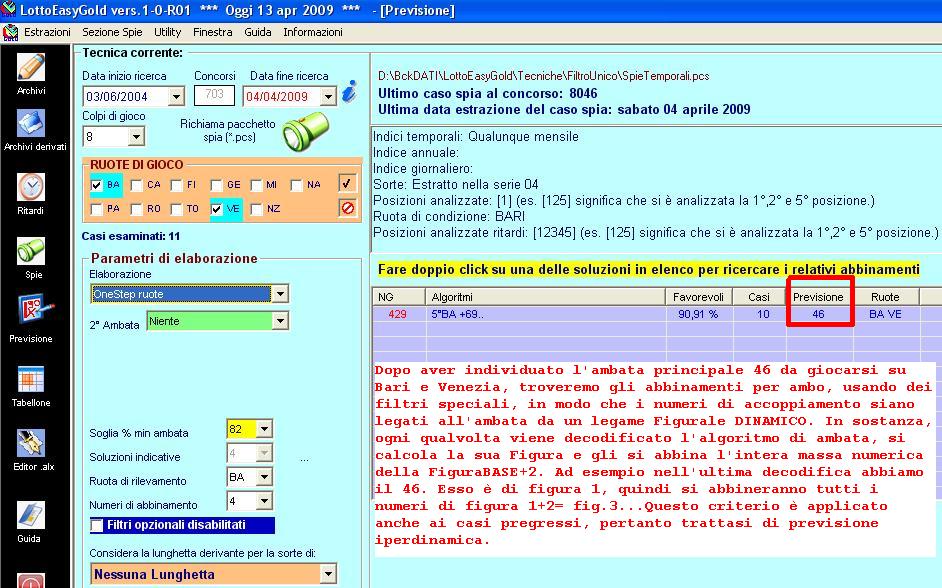Open the Guida menu

pyautogui.click(x=258, y=32)
